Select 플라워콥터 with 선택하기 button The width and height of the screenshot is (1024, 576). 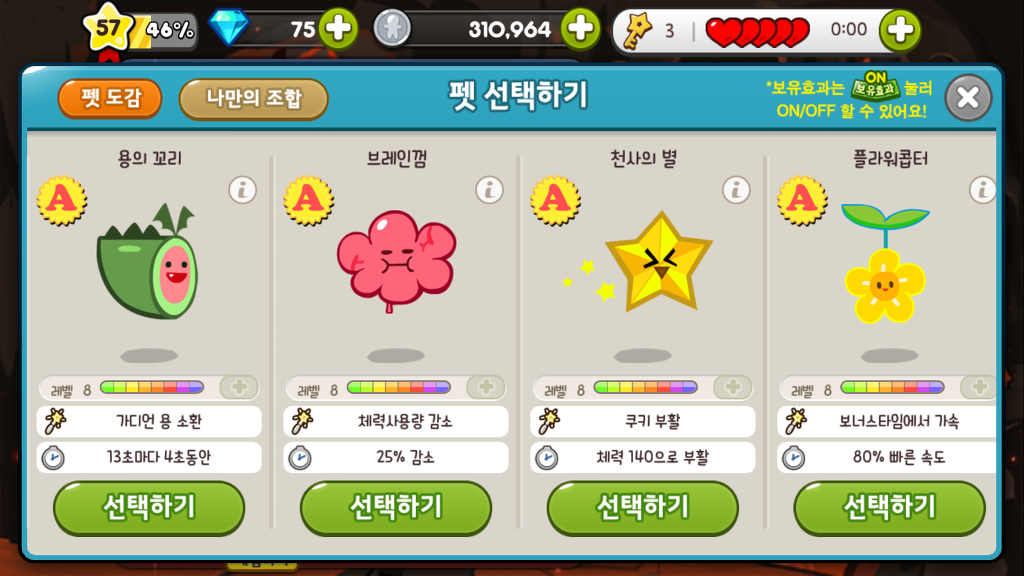(889, 508)
